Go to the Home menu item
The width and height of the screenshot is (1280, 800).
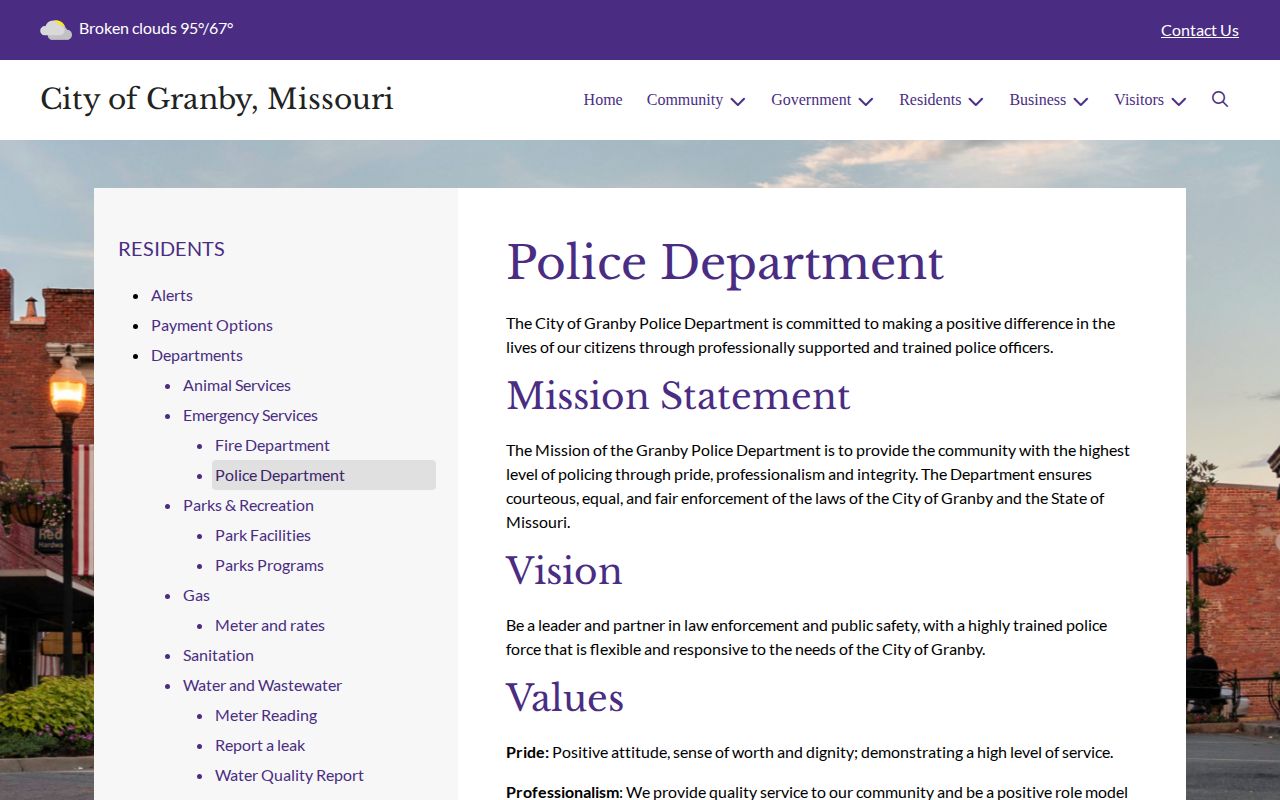[603, 100]
